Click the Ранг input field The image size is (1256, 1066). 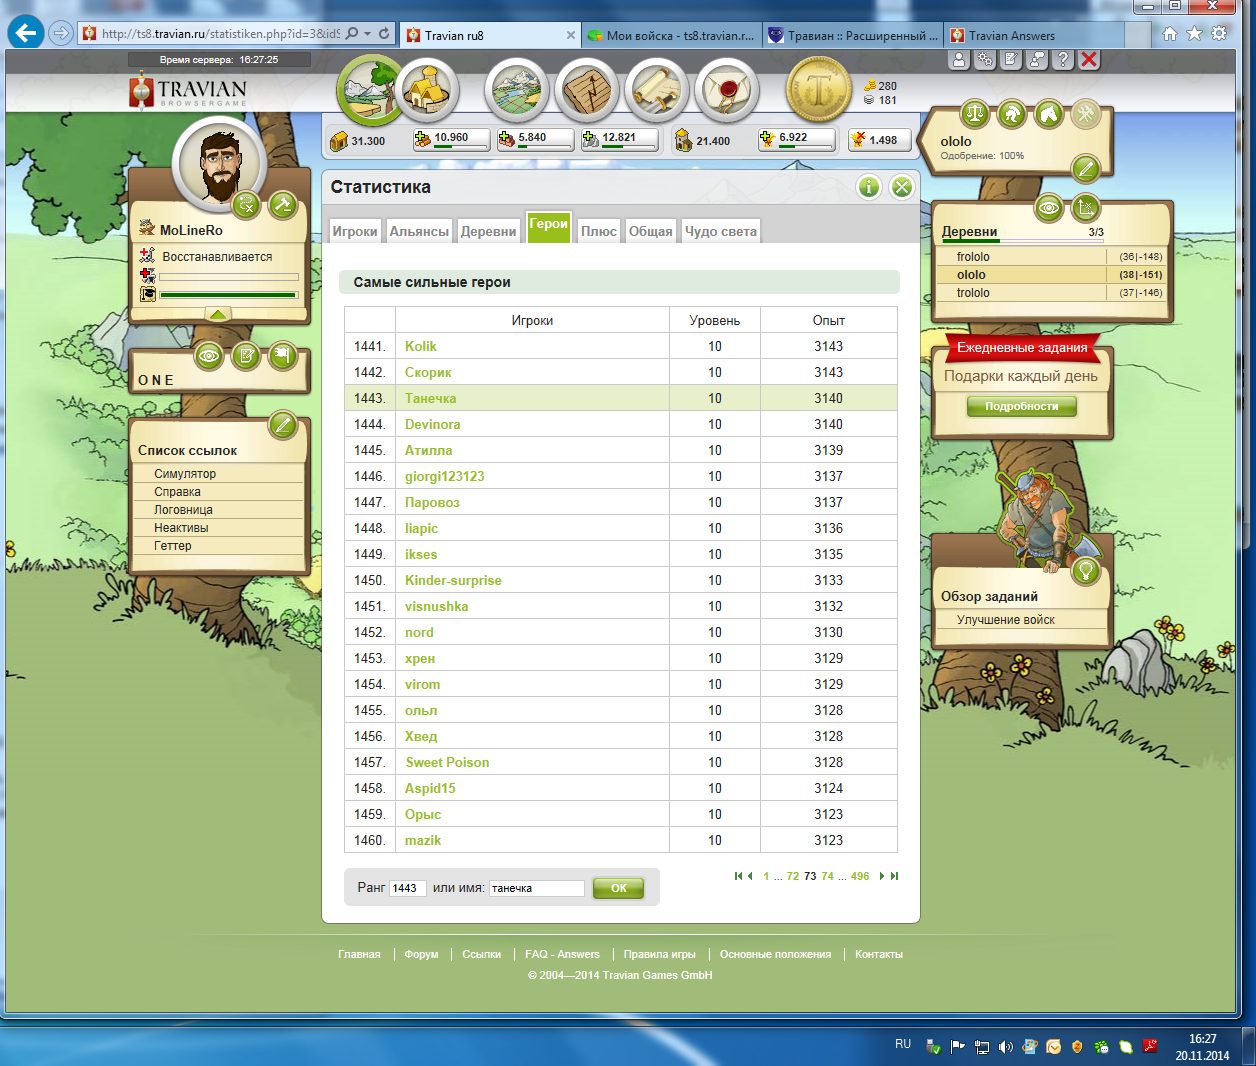click(408, 888)
